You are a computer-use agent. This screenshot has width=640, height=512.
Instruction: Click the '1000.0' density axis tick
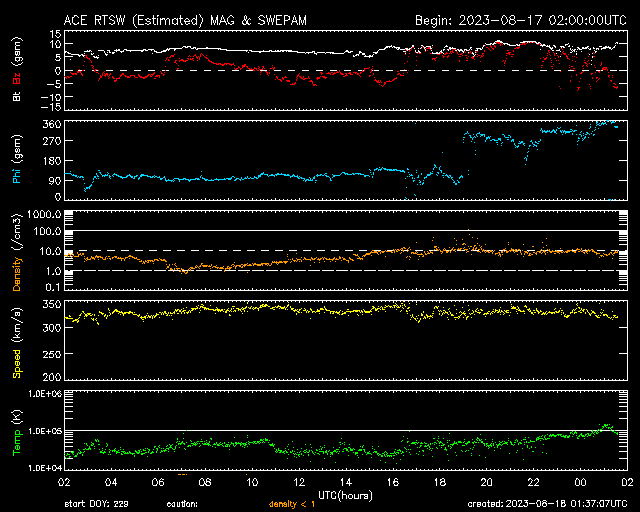44,214
